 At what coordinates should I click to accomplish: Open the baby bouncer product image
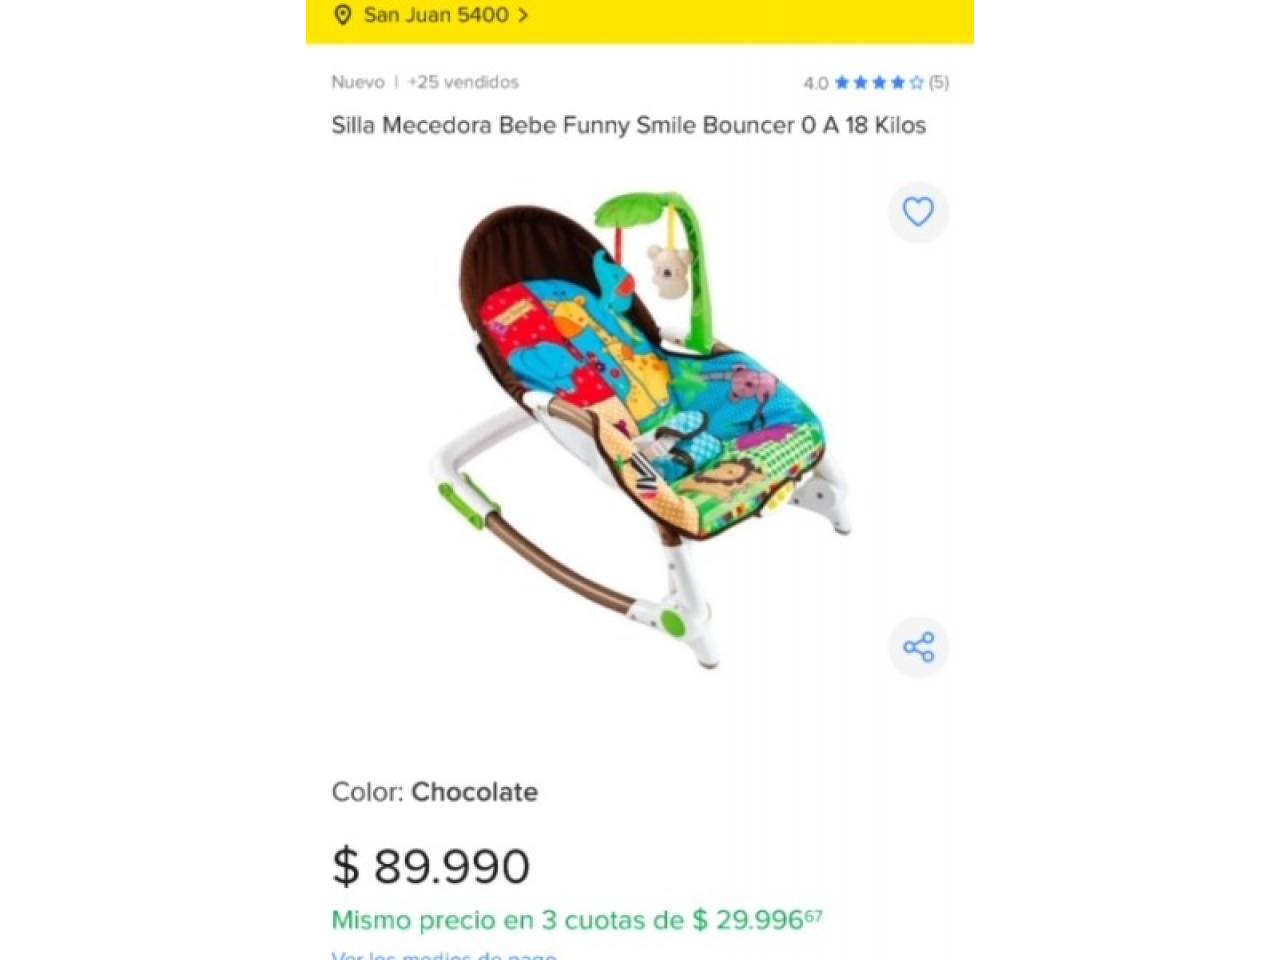640,430
